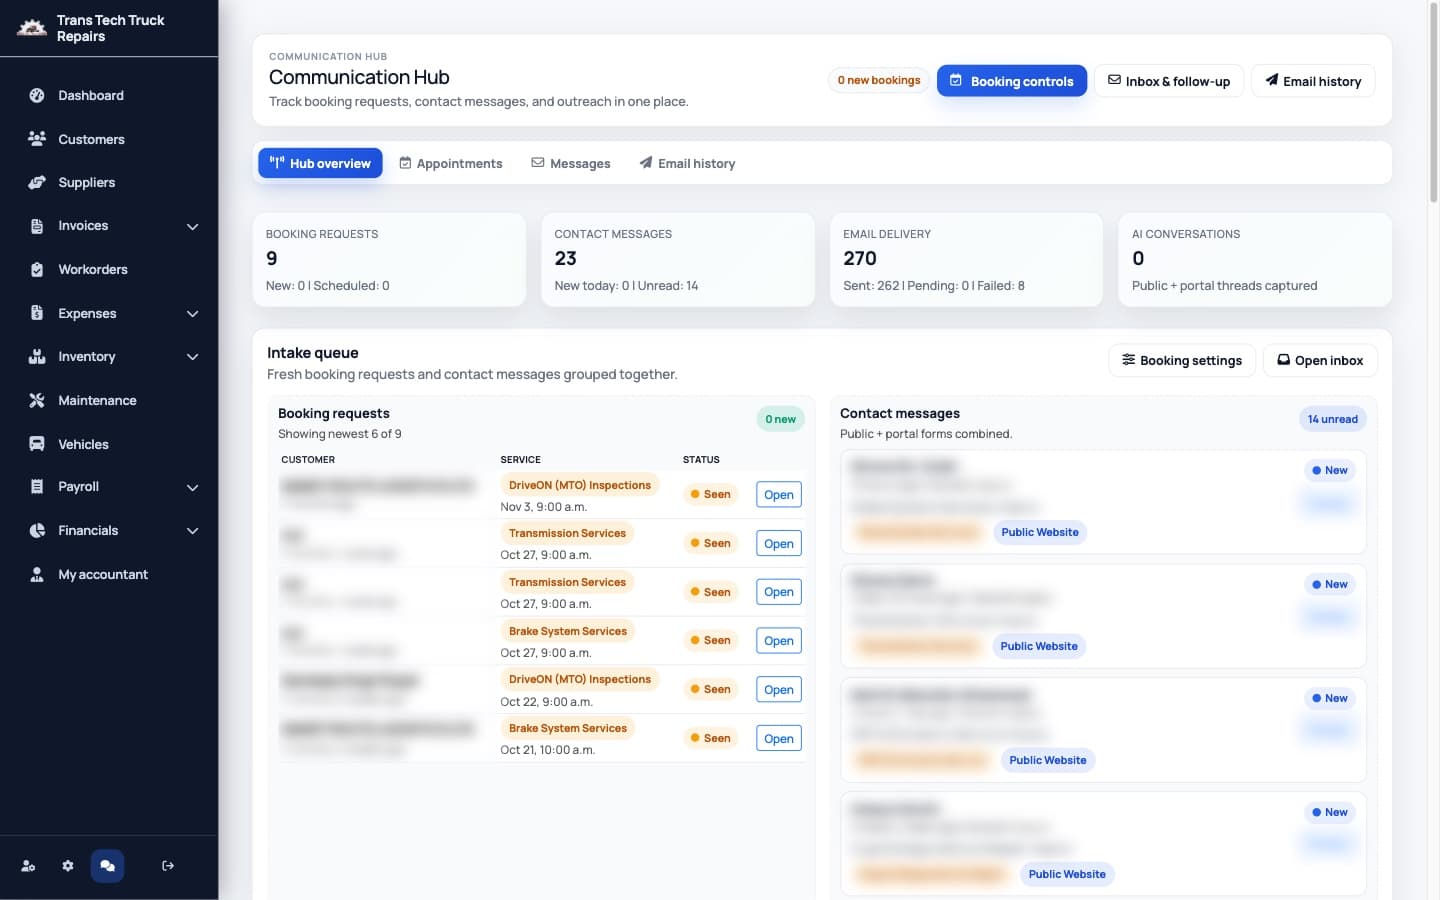Image resolution: width=1440 pixels, height=900 pixels.
Task: Switch to the Hub overview tab
Action: [320, 163]
